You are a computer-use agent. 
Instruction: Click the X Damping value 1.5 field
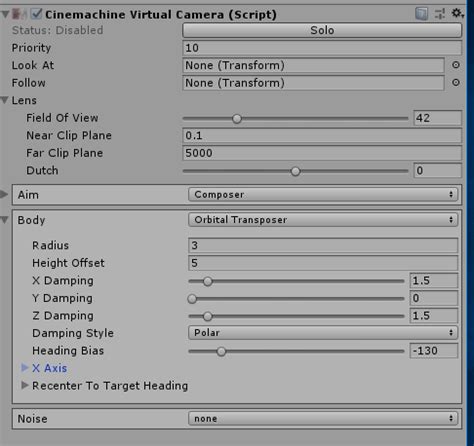tap(434, 280)
